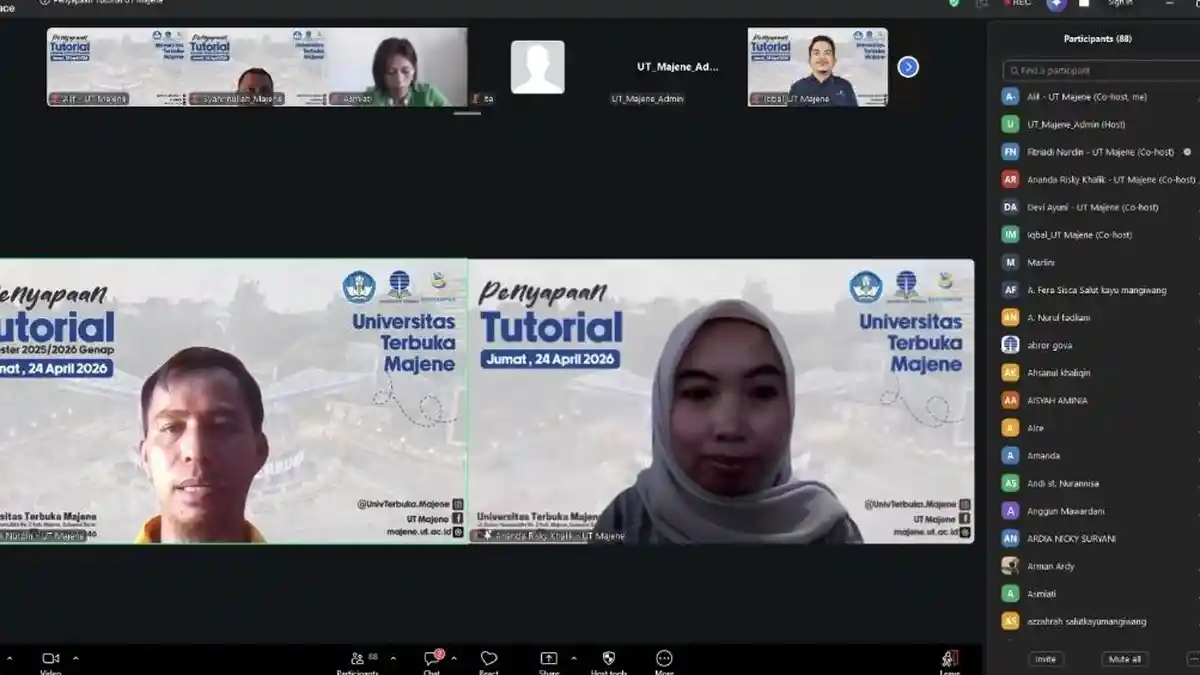Open the Chat icon with red badge

433,657
